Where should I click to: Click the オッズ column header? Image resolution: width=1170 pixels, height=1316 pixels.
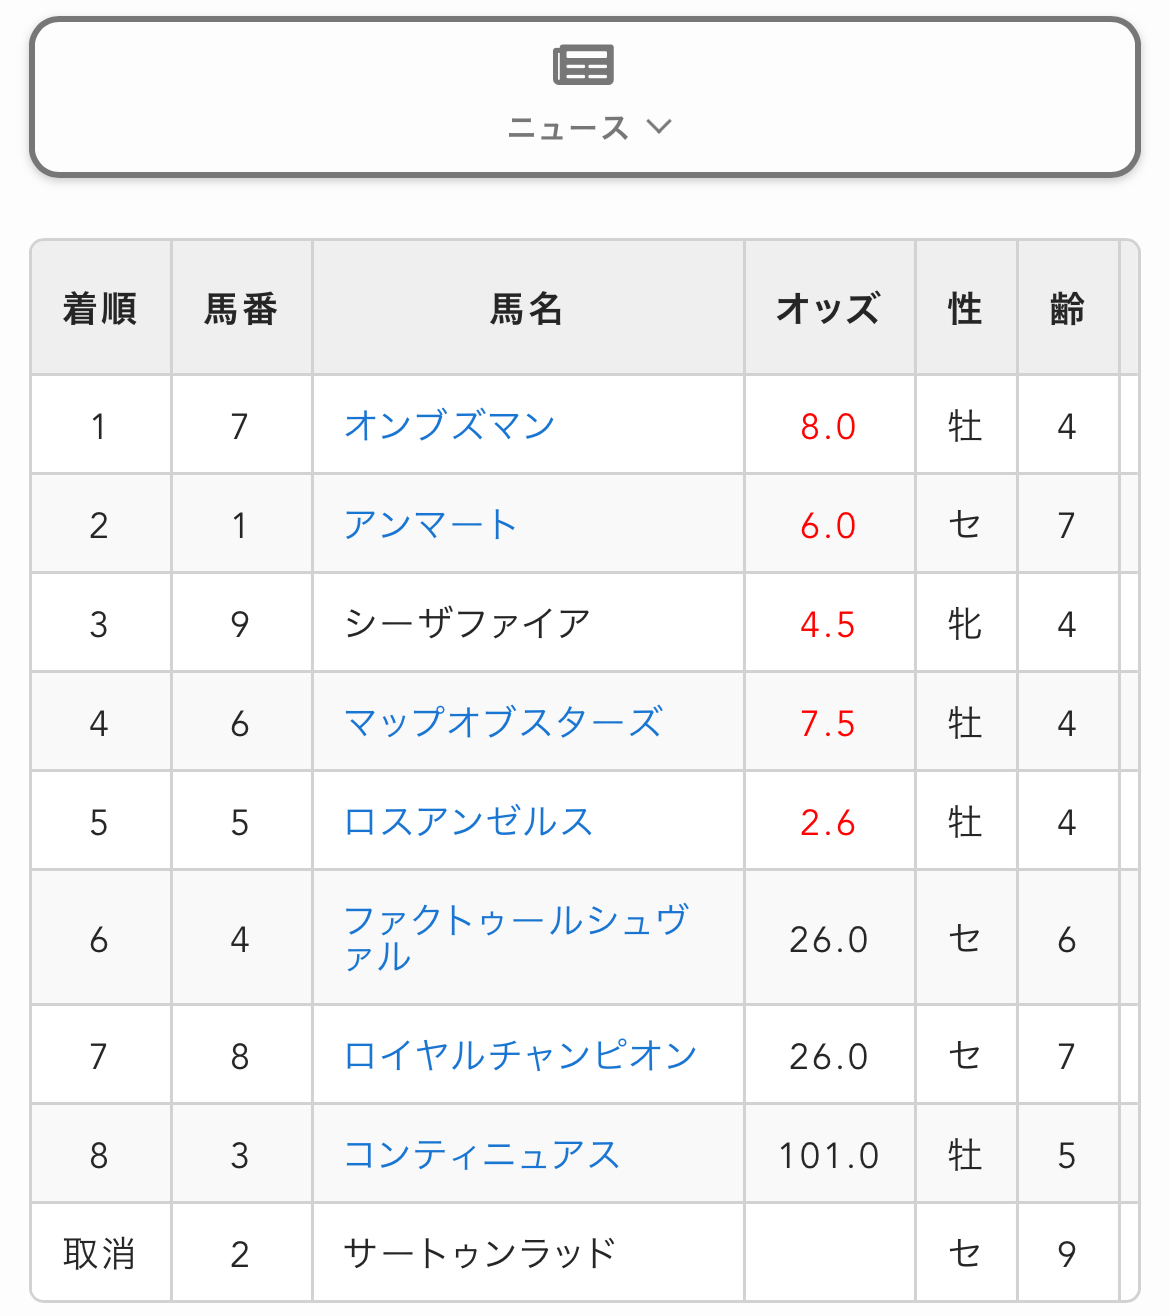pyautogui.click(x=828, y=309)
